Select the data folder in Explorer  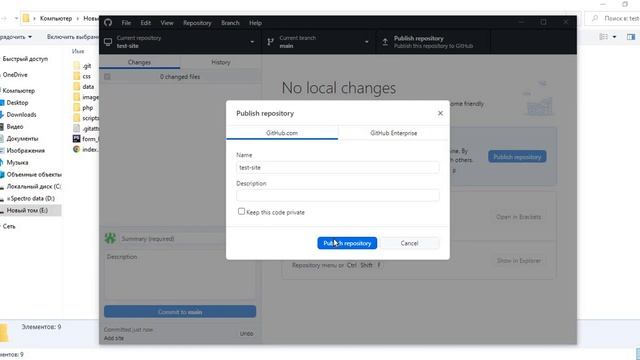coord(84,87)
